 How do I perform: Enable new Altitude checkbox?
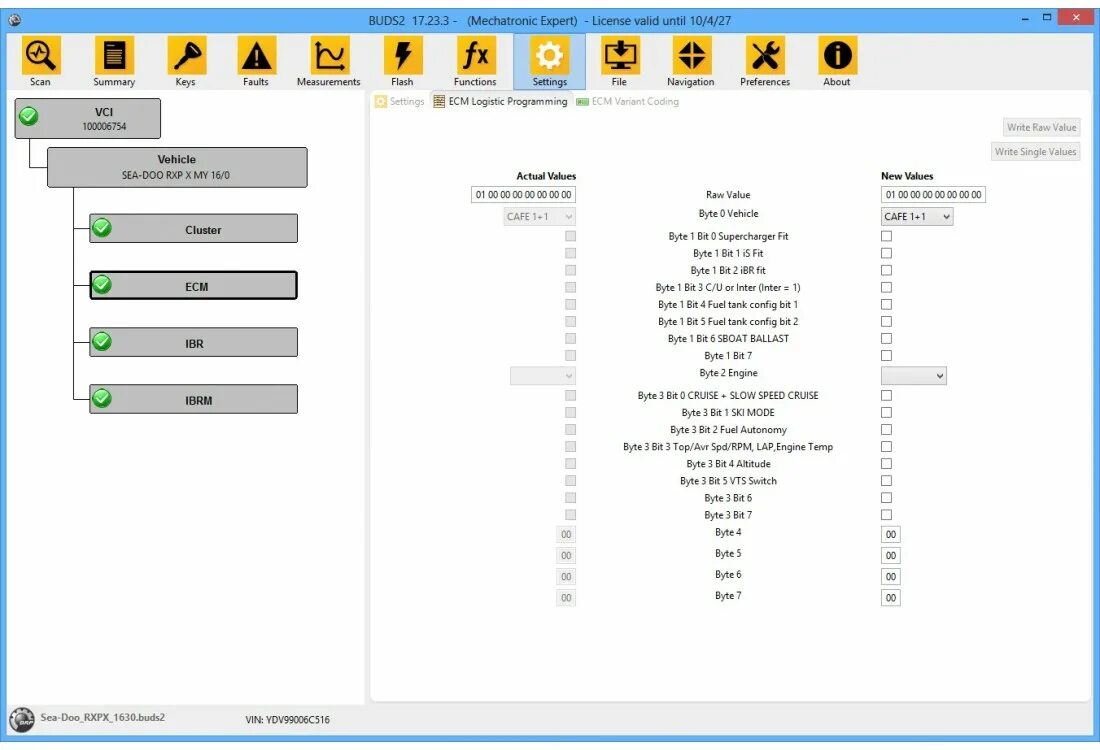(887, 464)
